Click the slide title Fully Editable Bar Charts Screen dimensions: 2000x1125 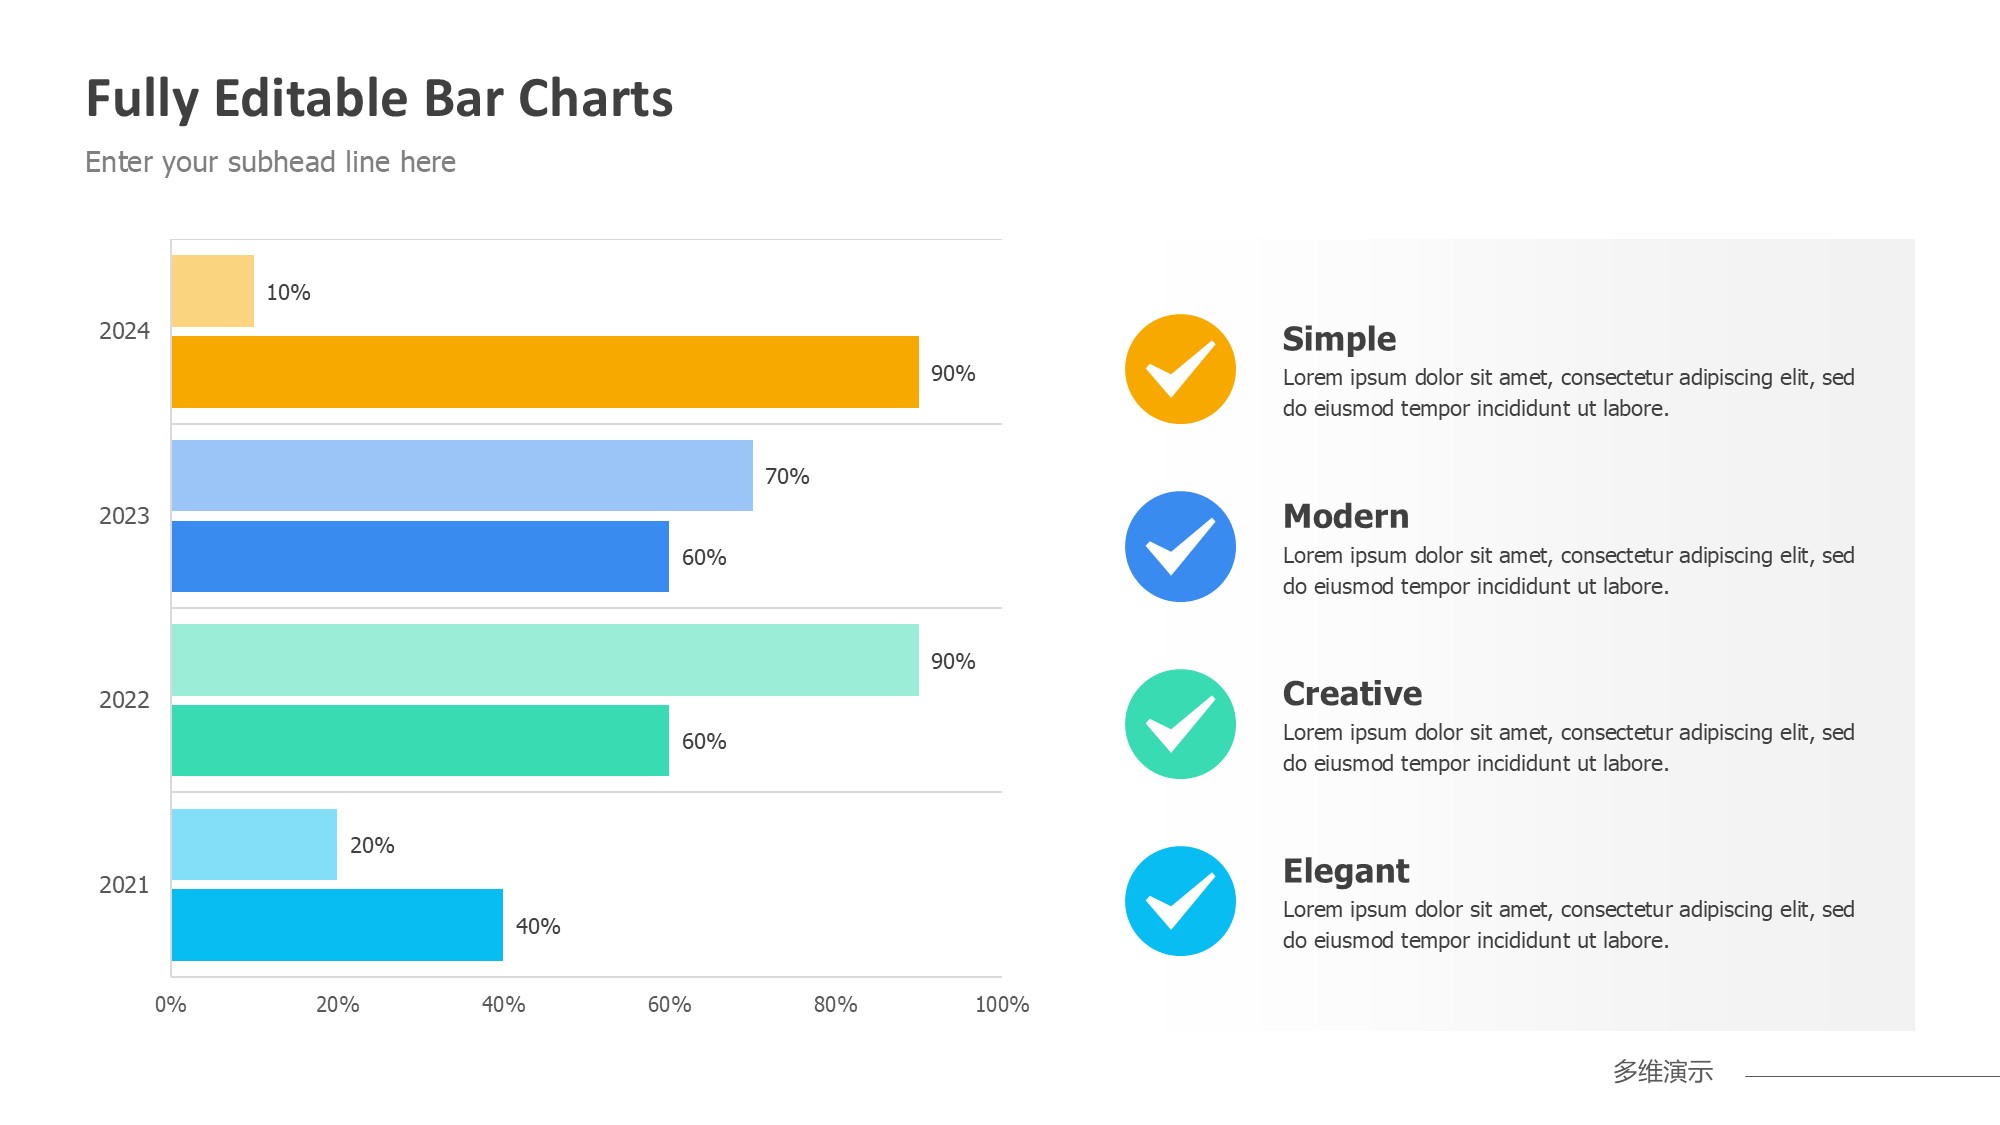point(379,99)
